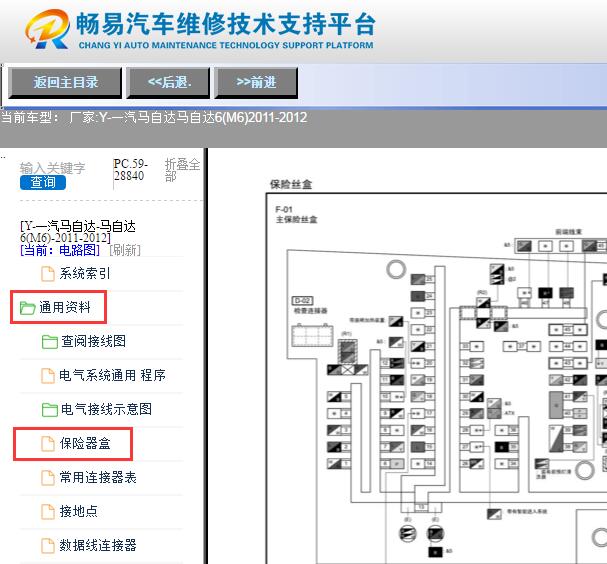Click the blue 查询 search button
The image size is (607, 564).
(43, 182)
